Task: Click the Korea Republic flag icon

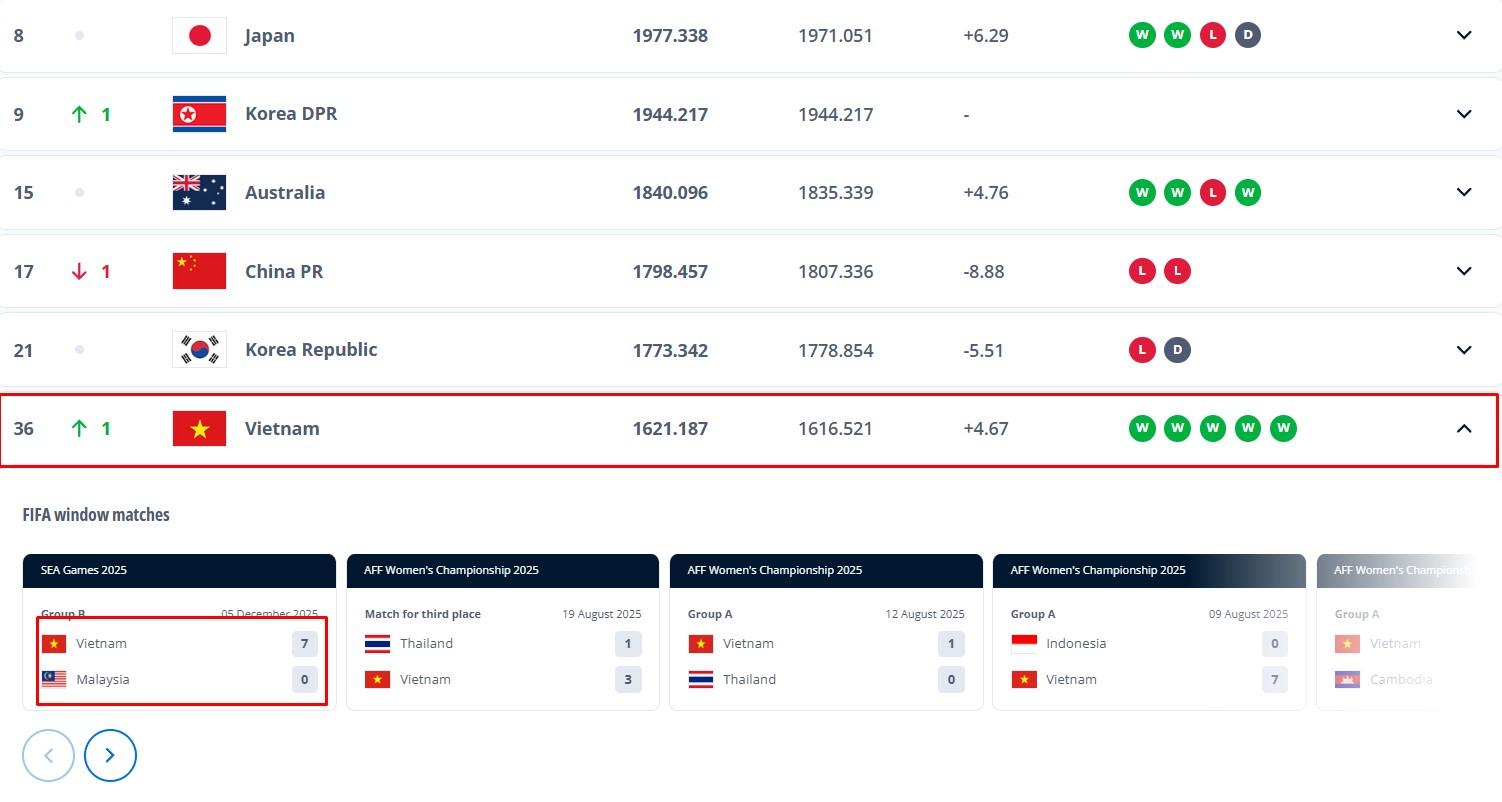Action: pyautogui.click(x=199, y=350)
